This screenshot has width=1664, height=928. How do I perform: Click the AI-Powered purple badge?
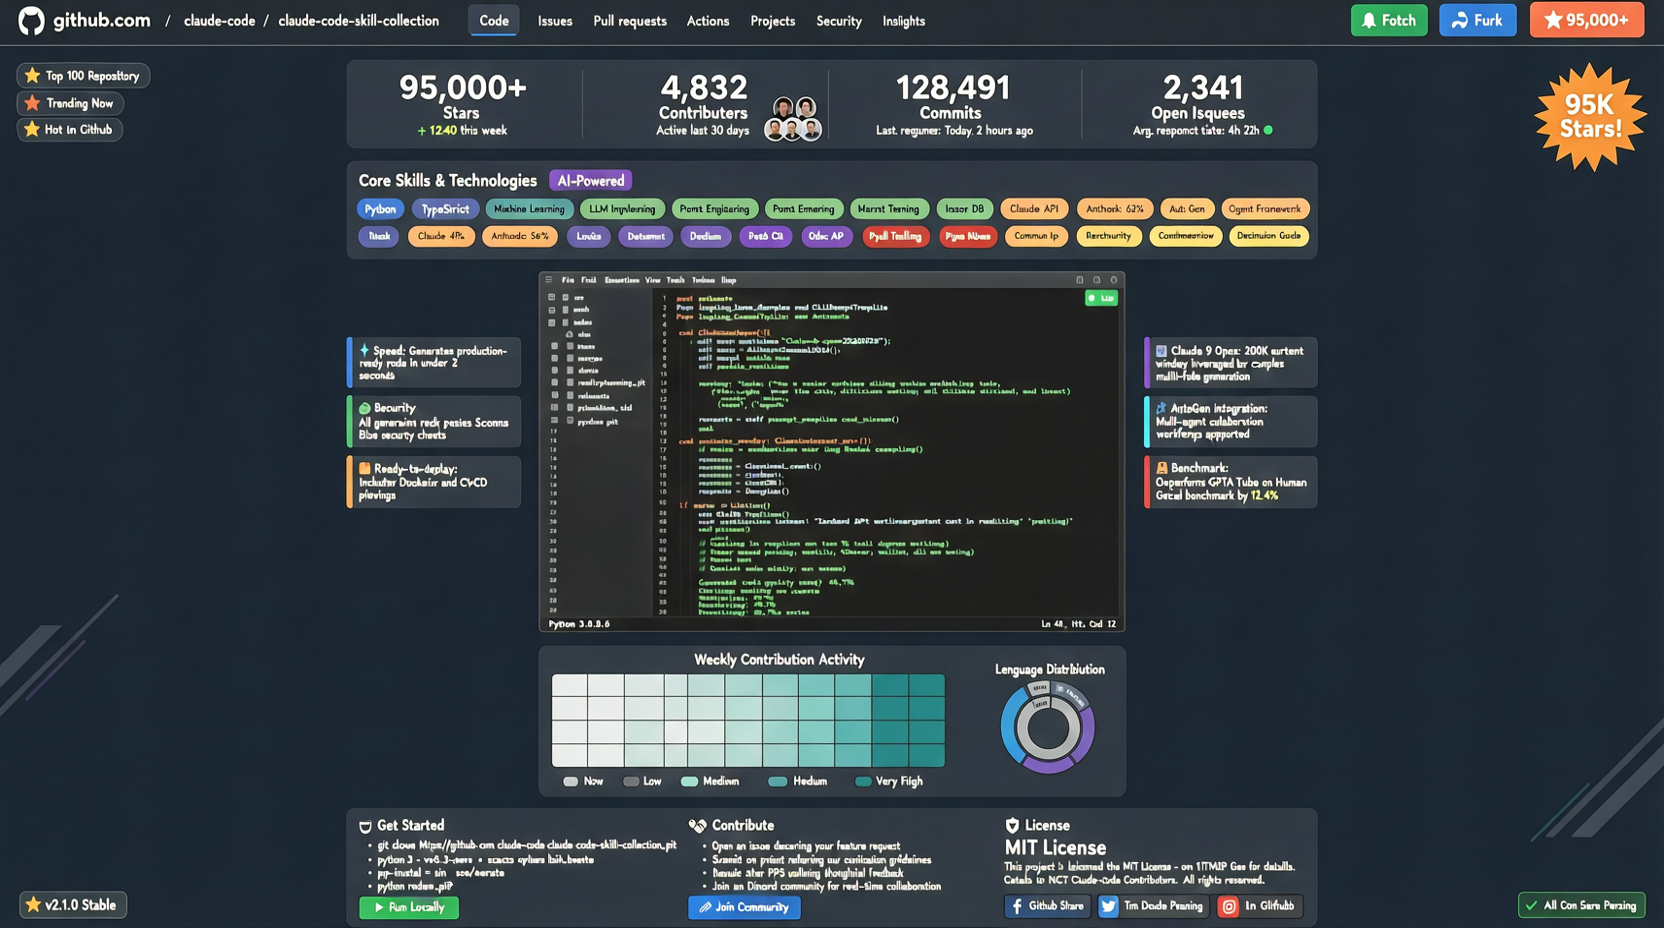tap(590, 181)
